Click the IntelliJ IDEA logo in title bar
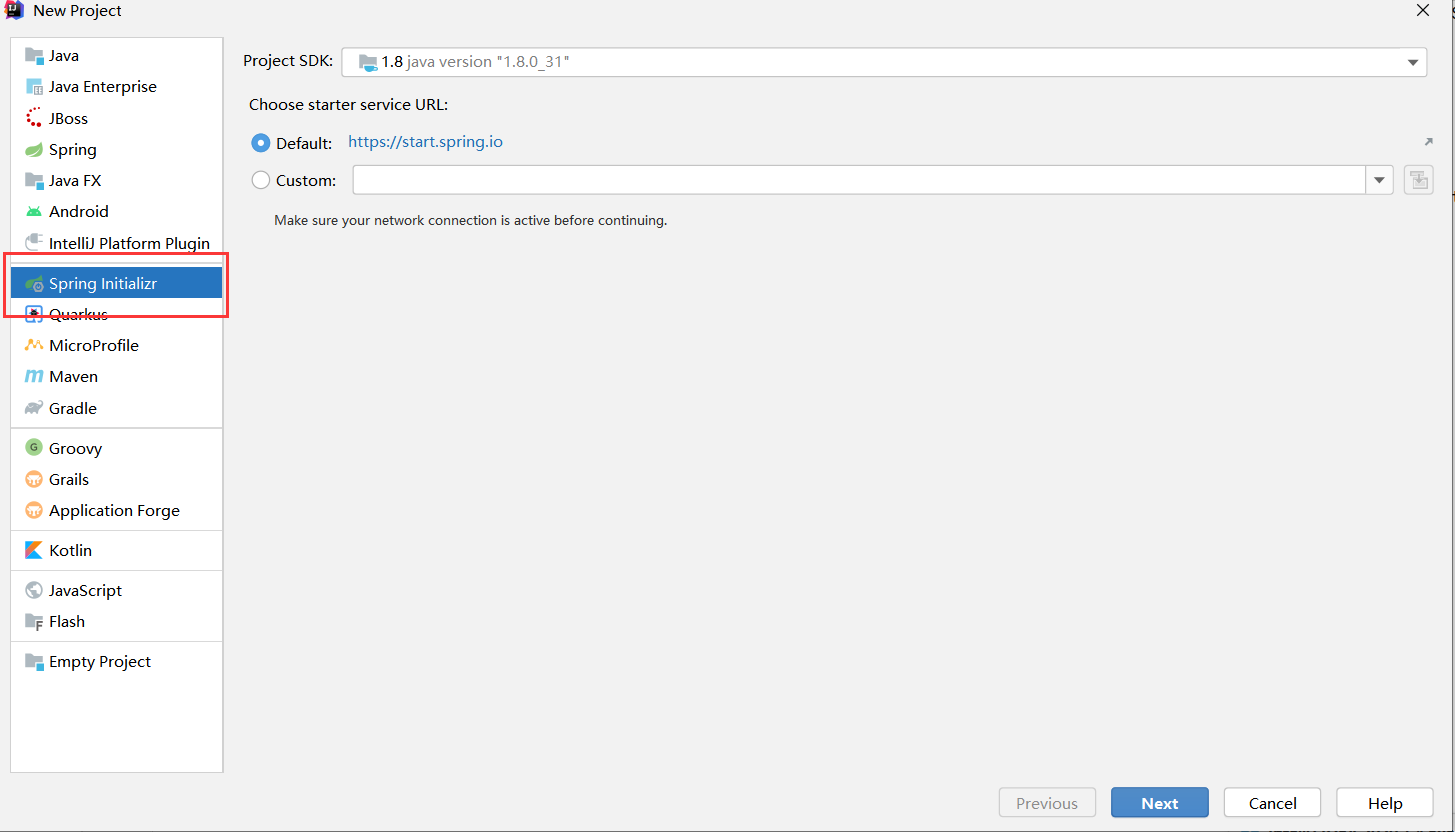 [x=14, y=11]
